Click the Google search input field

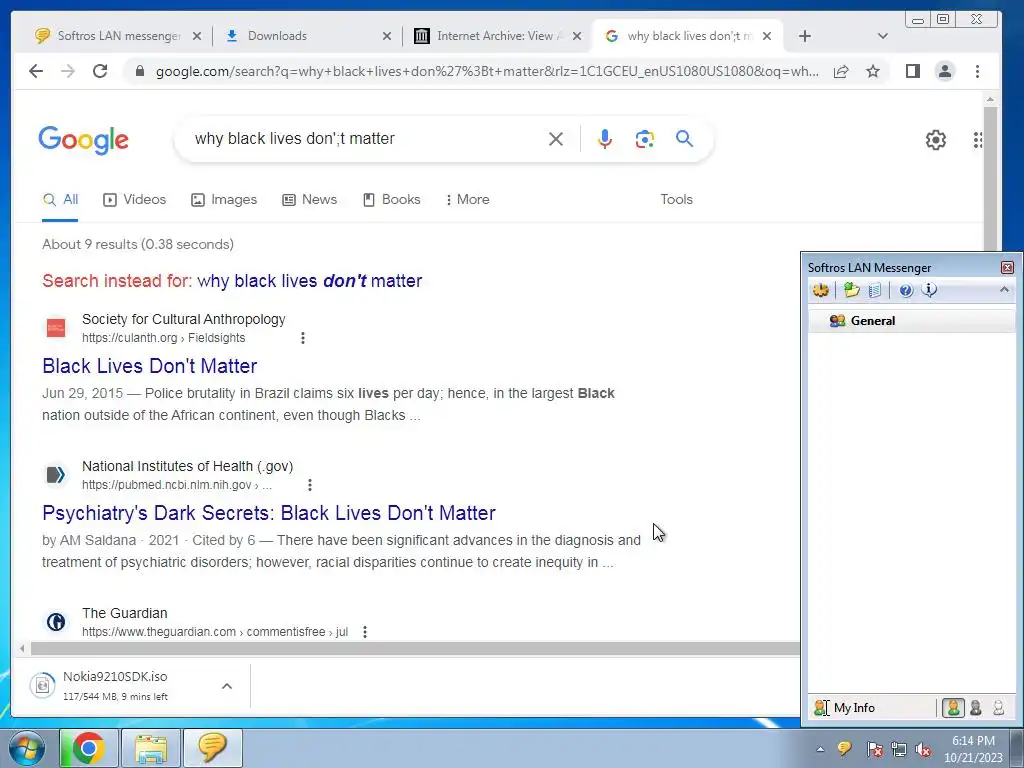(x=366, y=138)
